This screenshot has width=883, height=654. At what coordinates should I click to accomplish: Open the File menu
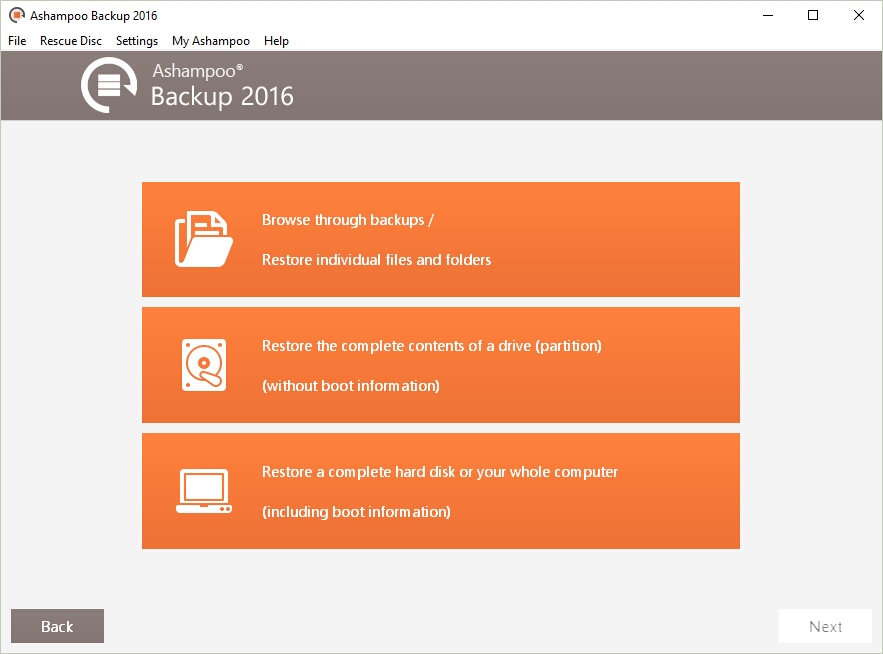[17, 41]
